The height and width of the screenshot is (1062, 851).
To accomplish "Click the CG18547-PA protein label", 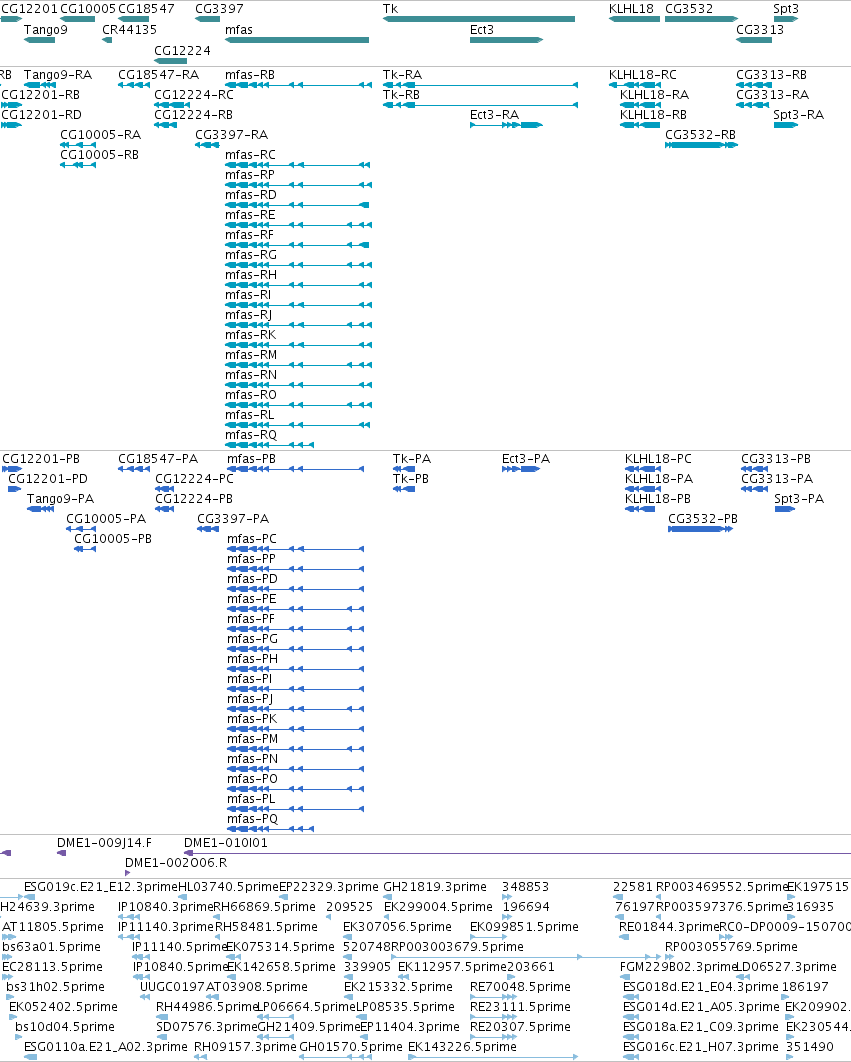I will 158,459.
